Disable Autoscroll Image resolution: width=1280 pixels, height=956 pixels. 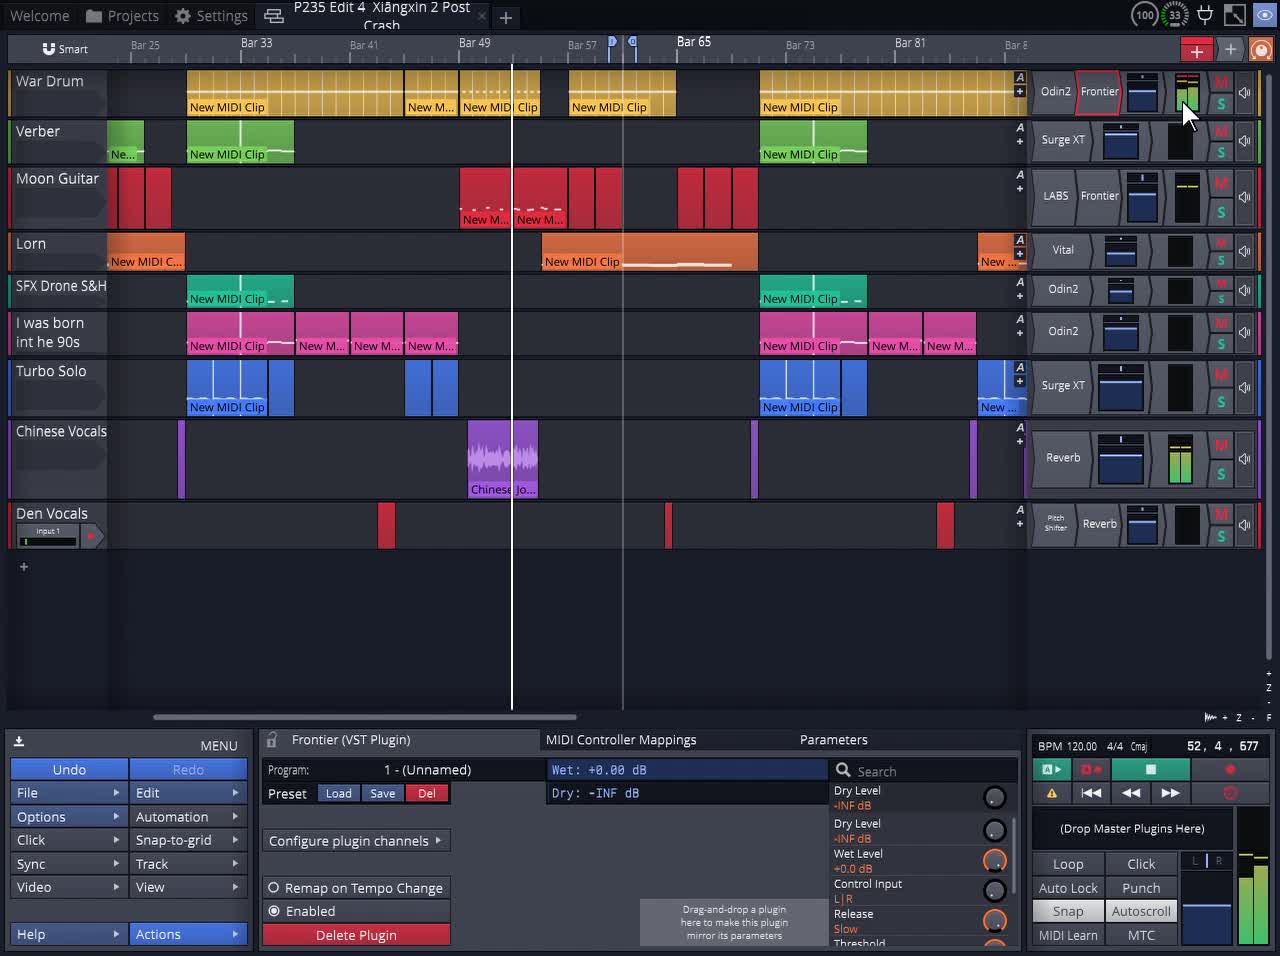coord(1141,911)
